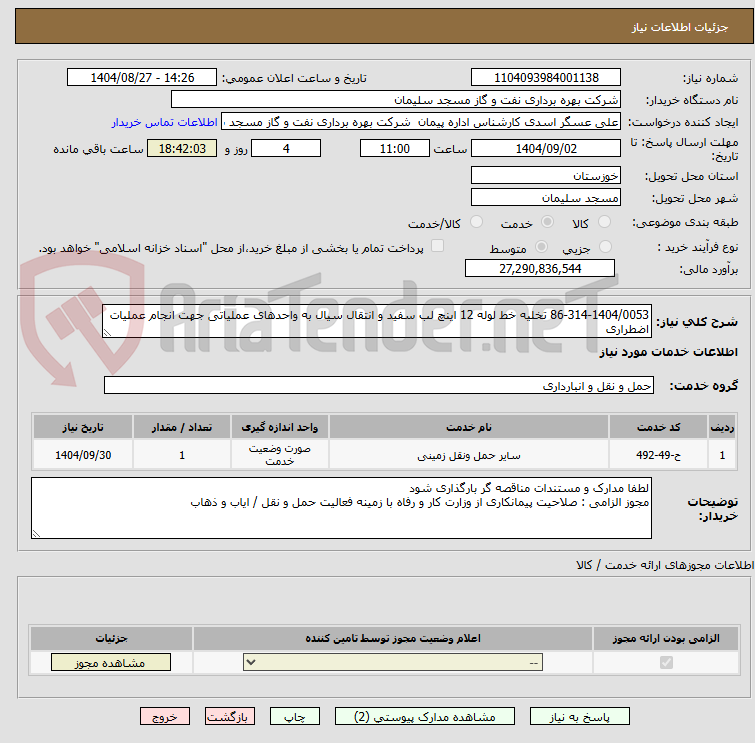The width and height of the screenshot is (755, 743).
Task: Click the تعداد / مقدار column header
Action: [x=182, y=427]
